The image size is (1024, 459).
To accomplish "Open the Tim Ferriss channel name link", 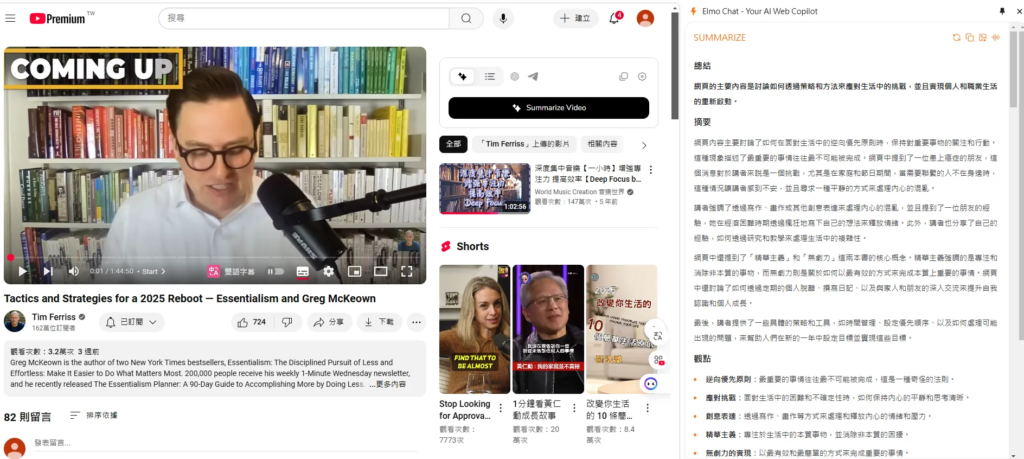I will 54,317.
